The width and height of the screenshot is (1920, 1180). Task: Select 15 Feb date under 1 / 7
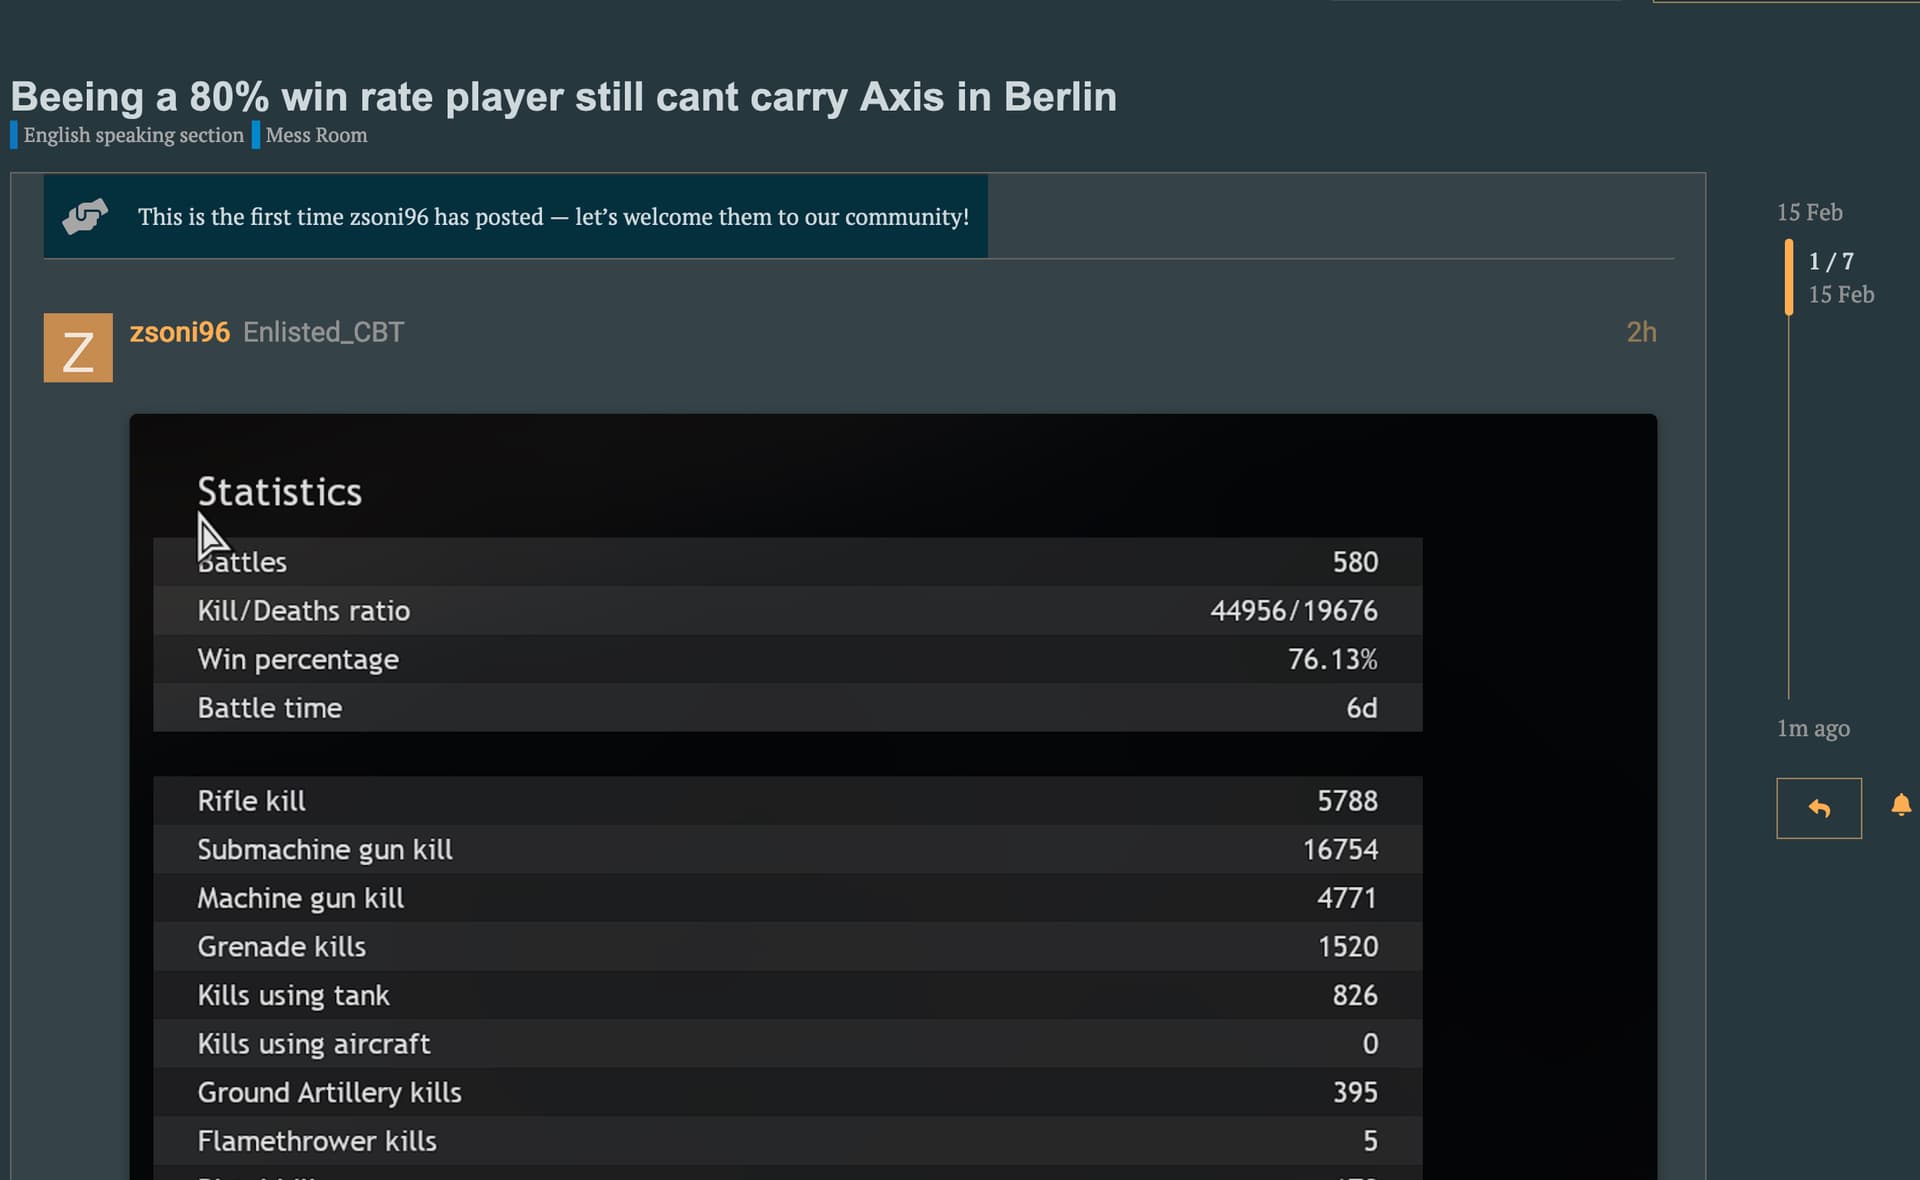(1840, 294)
